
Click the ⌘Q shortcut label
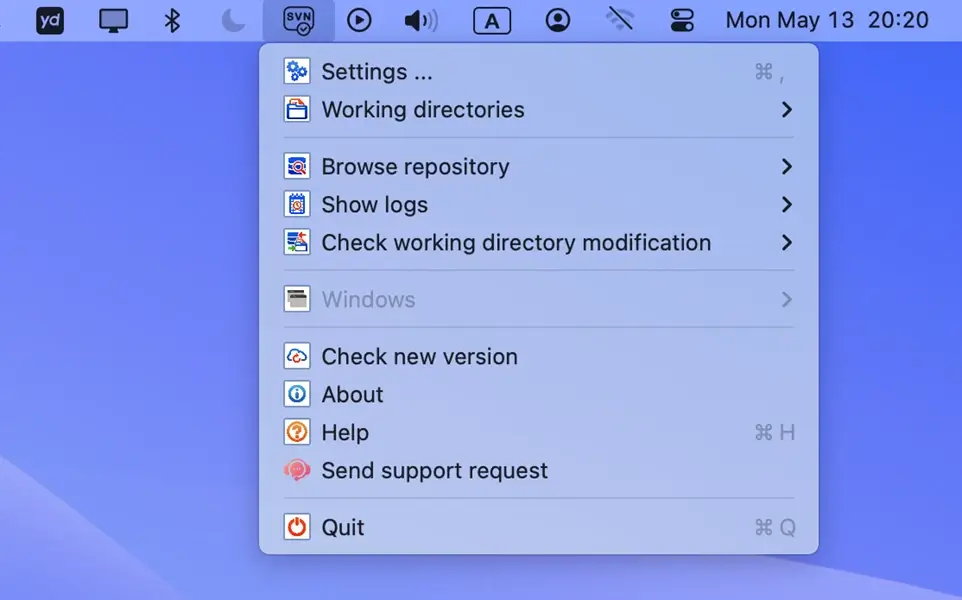[x=775, y=528]
